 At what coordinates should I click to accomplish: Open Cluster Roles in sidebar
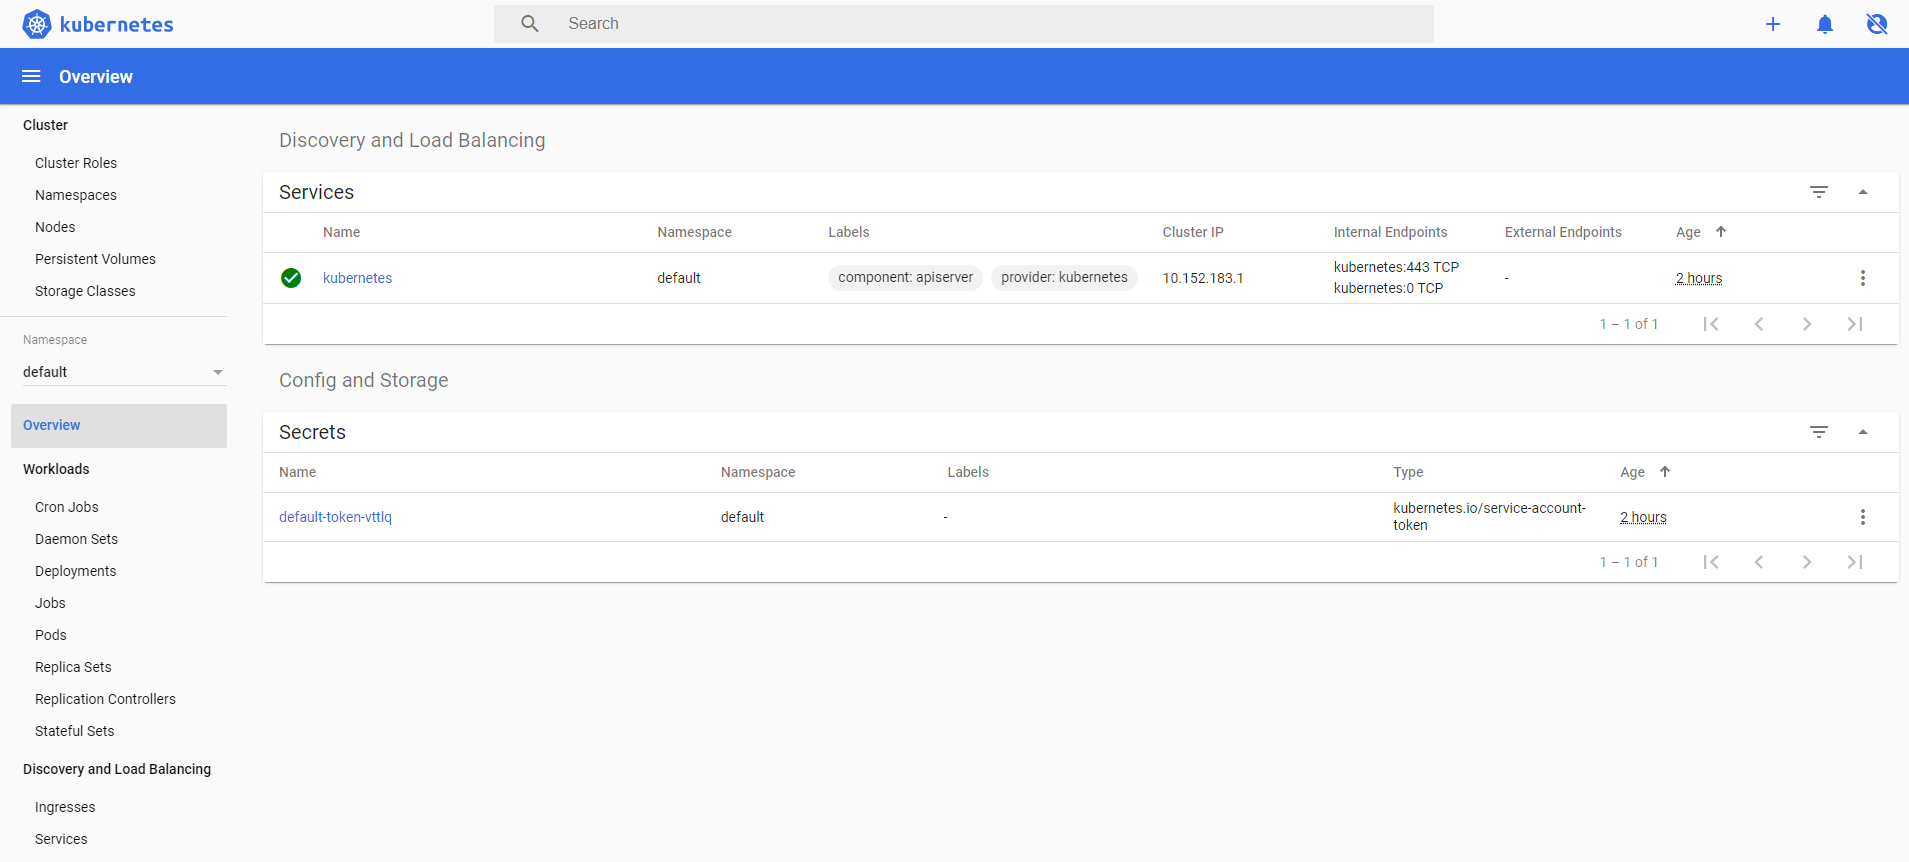pyautogui.click(x=76, y=163)
